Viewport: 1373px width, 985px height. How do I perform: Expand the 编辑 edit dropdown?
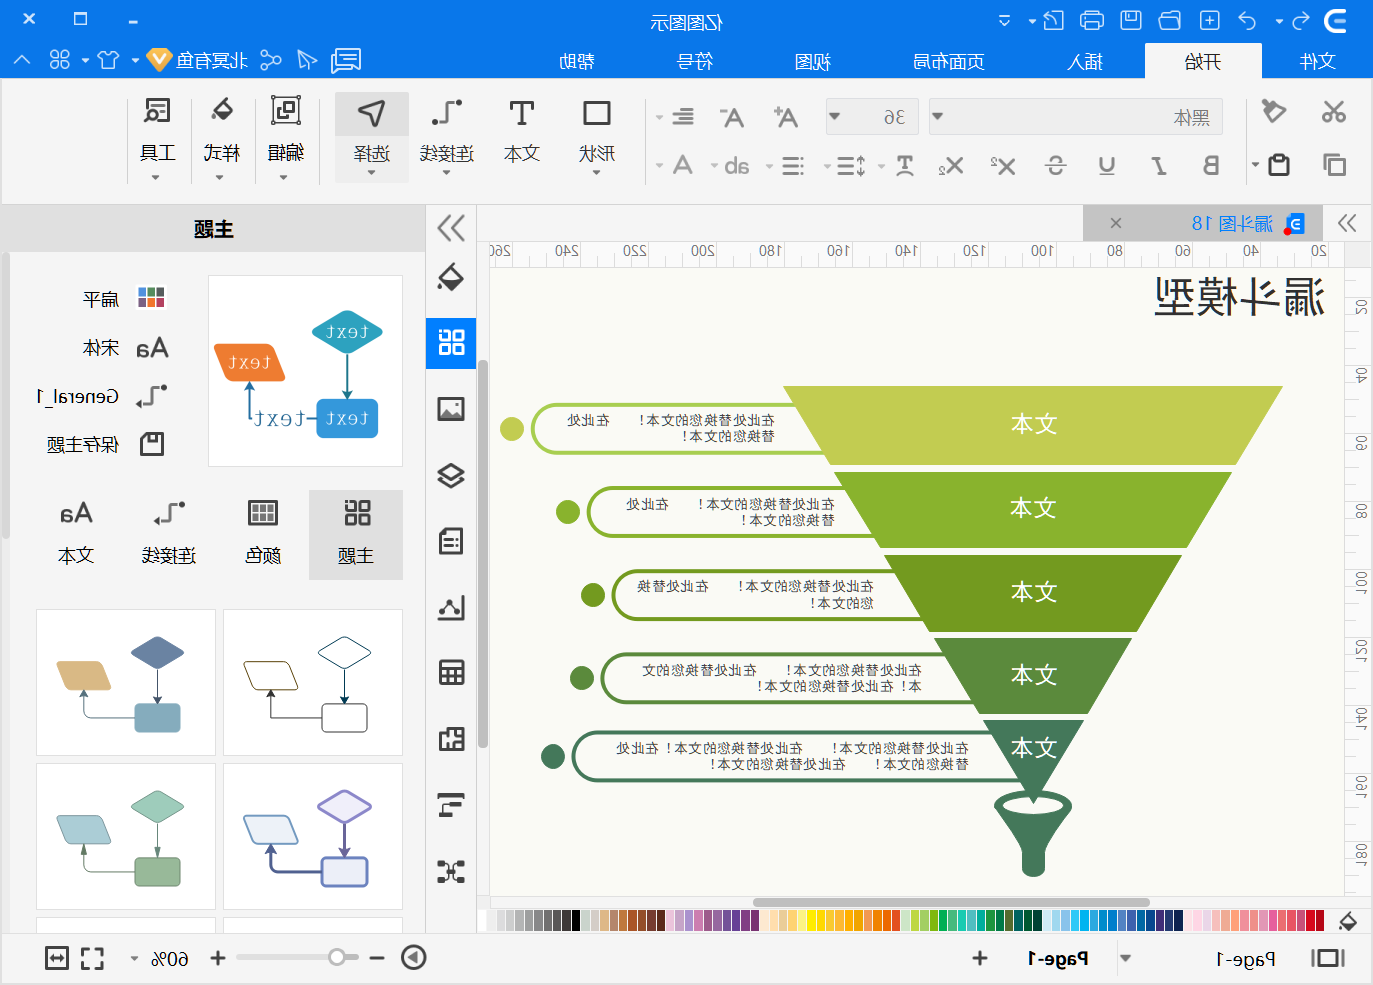click(284, 178)
